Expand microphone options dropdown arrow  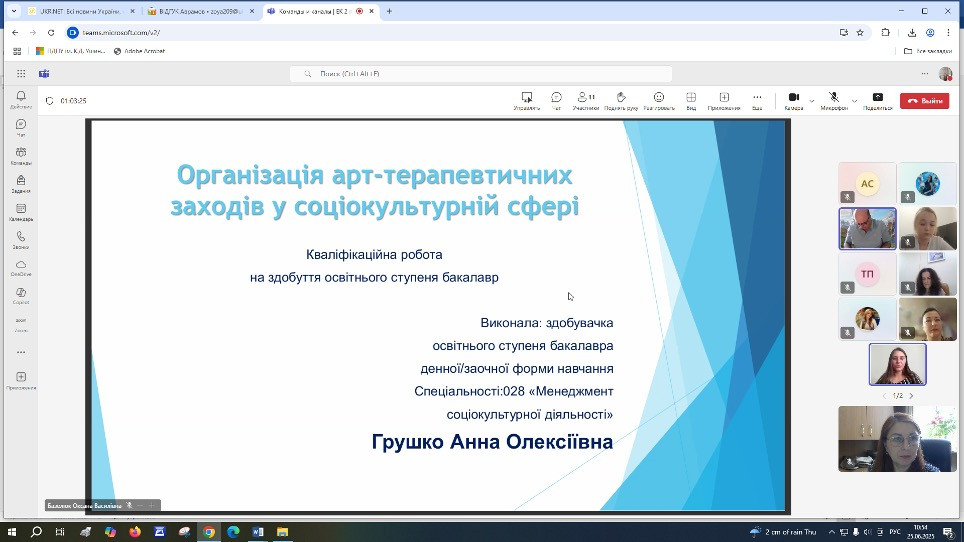click(x=854, y=100)
